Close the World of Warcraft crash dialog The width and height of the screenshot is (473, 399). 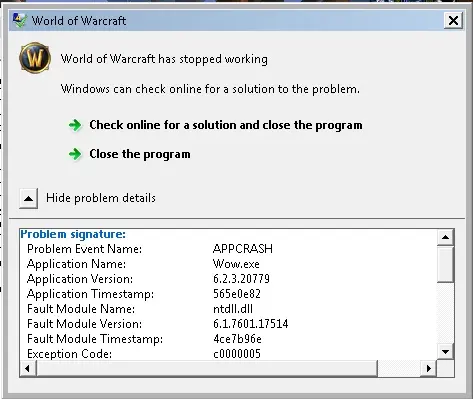click(453, 21)
